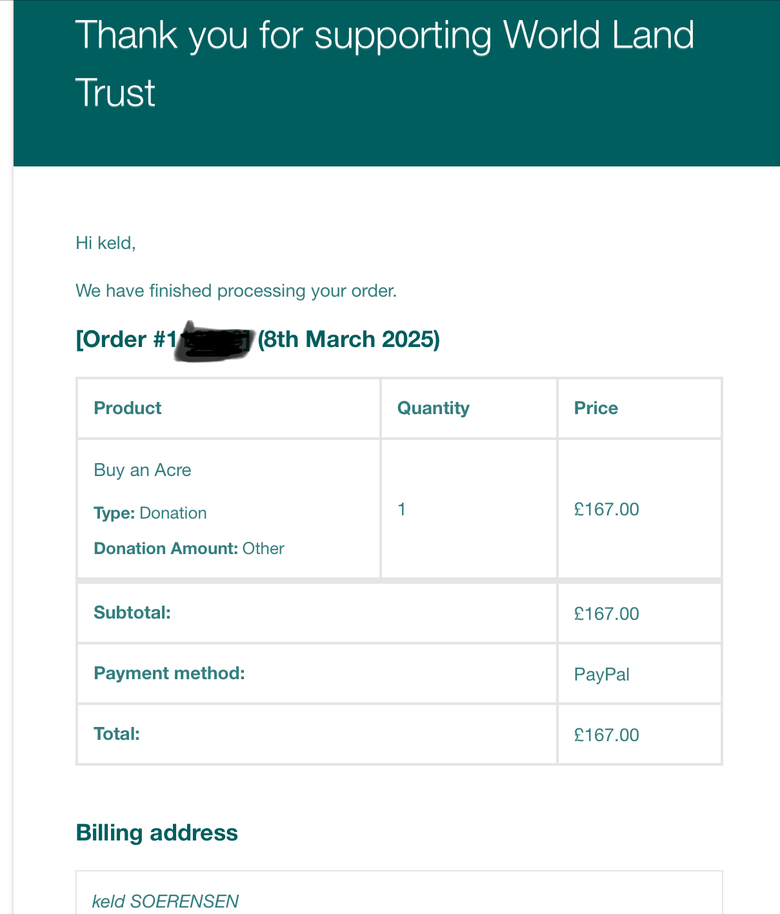780x914 pixels.
Task: Click the item price £167.00
Action: click(606, 509)
